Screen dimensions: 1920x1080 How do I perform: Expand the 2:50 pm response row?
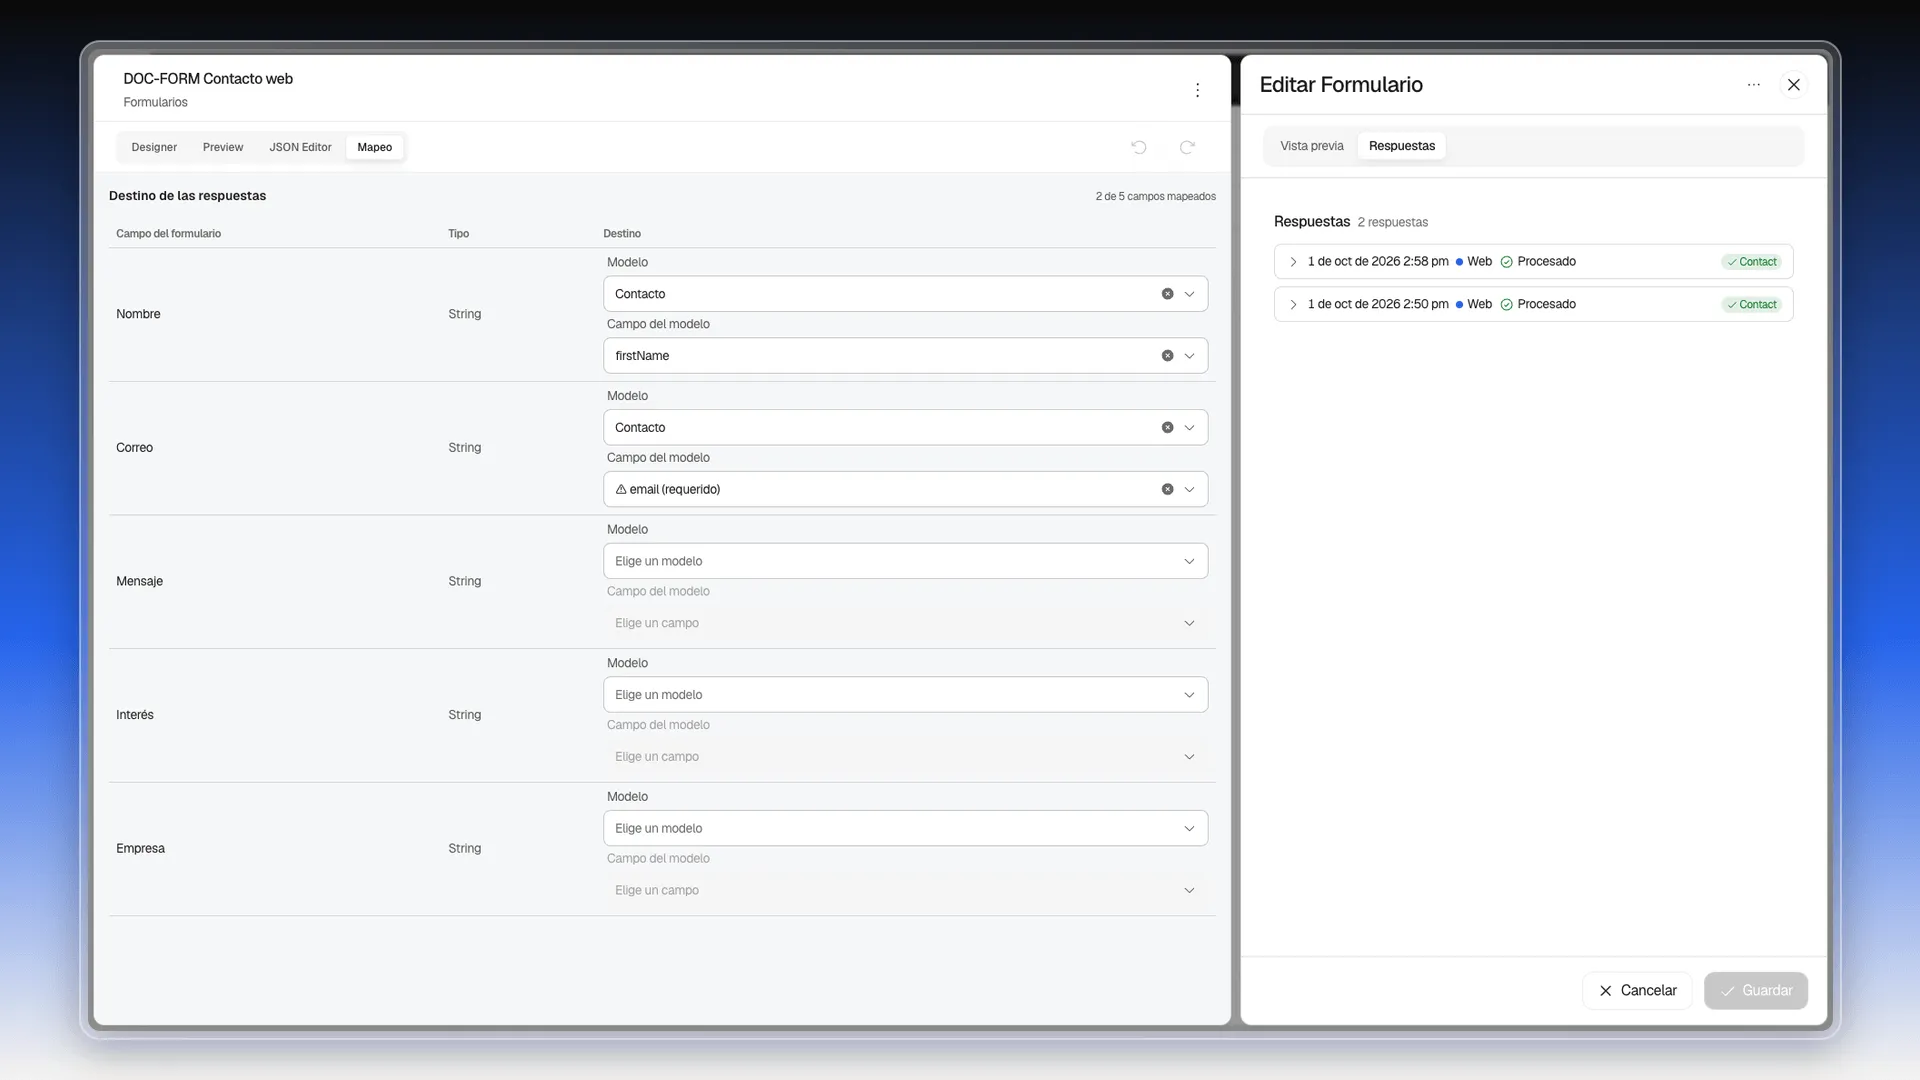(x=1293, y=305)
